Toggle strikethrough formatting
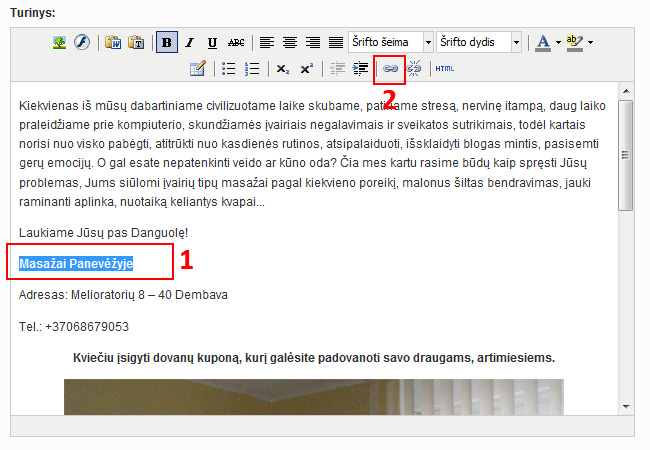This screenshot has height=450, width=650. (x=236, y=42)
